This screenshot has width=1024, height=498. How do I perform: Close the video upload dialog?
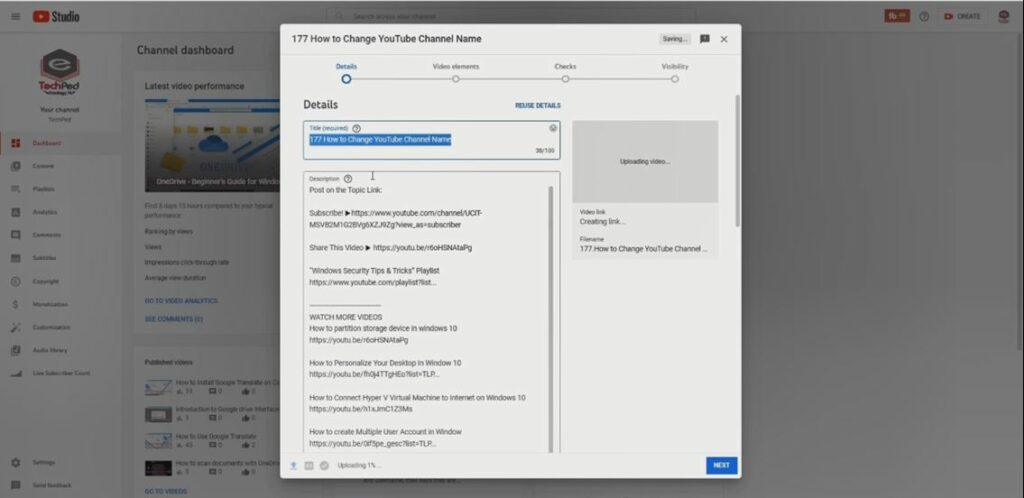coord(724,39)
